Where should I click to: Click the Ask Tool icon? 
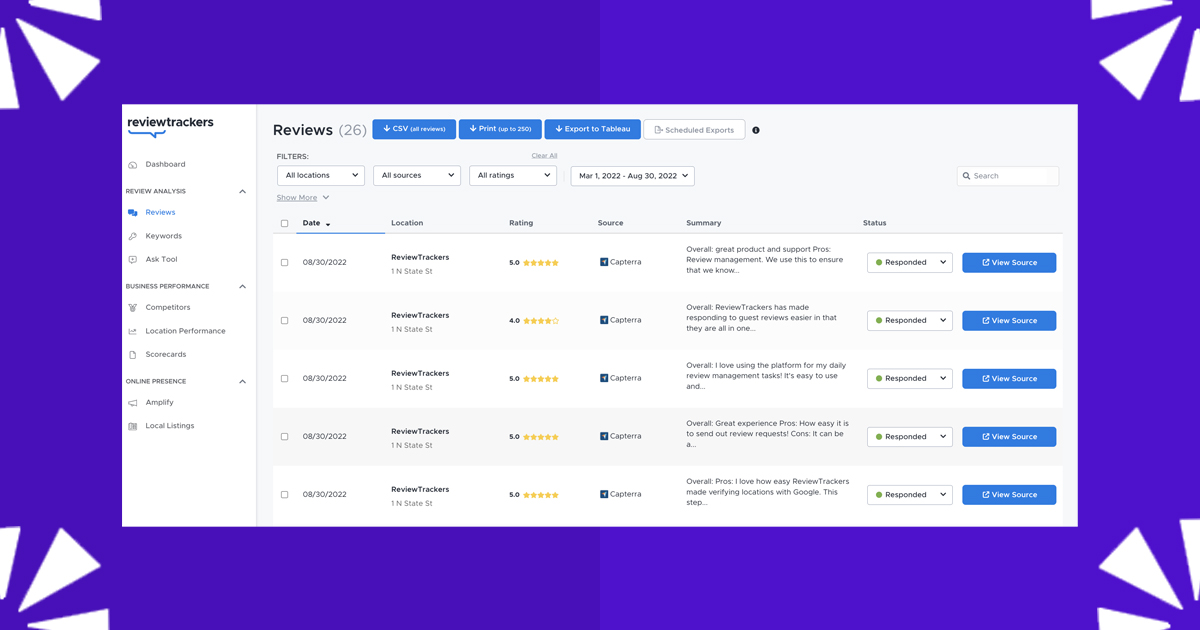pos(133,260)
